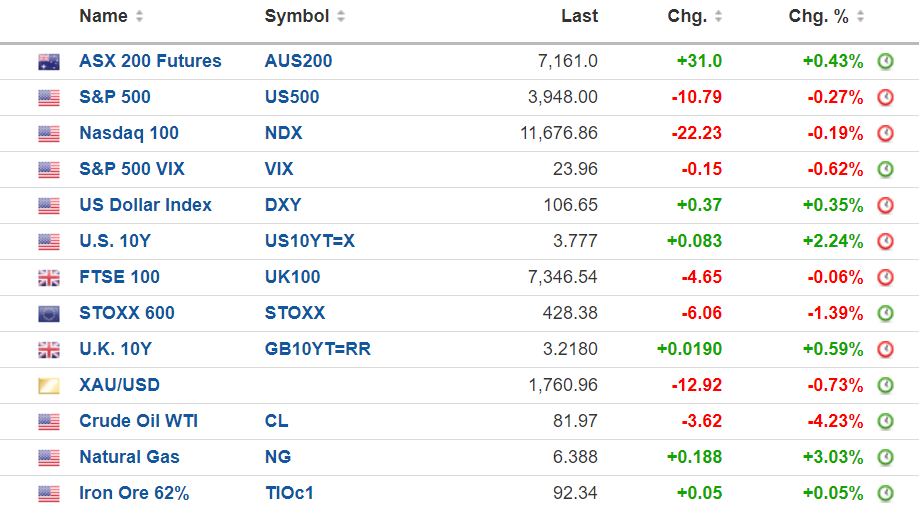The width and height of the screenshot is (919, 517).
Task: Open the S&P 500 VIX quote page
Action: [x=132, y=169]
